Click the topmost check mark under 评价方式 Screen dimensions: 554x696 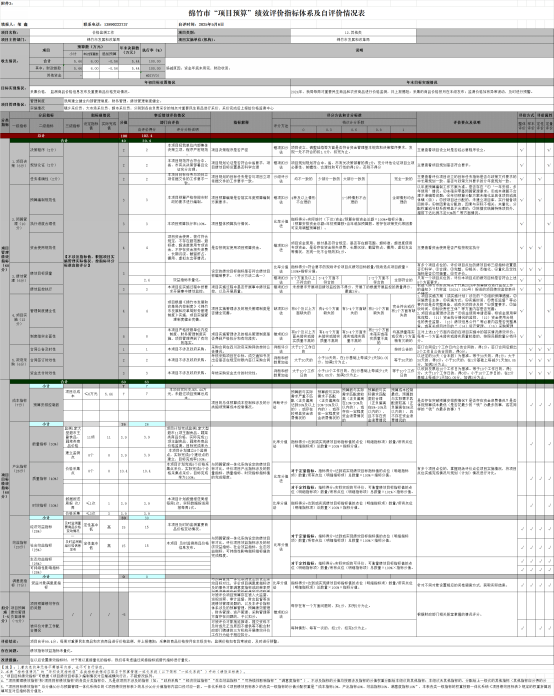pyautogui.click(x=522, y=150)
